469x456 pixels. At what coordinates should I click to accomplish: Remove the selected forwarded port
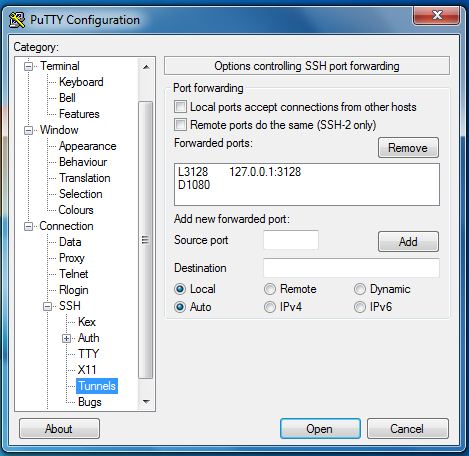coord(408,148)
